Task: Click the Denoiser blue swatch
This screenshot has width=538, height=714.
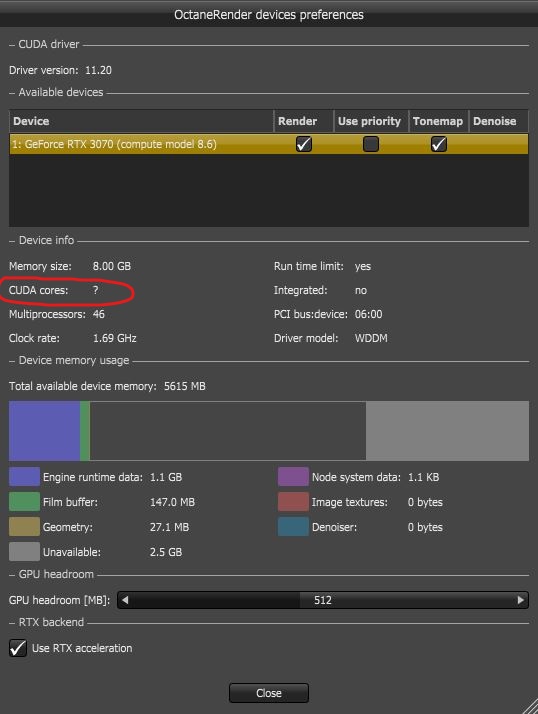Action: tap(293, 527)
